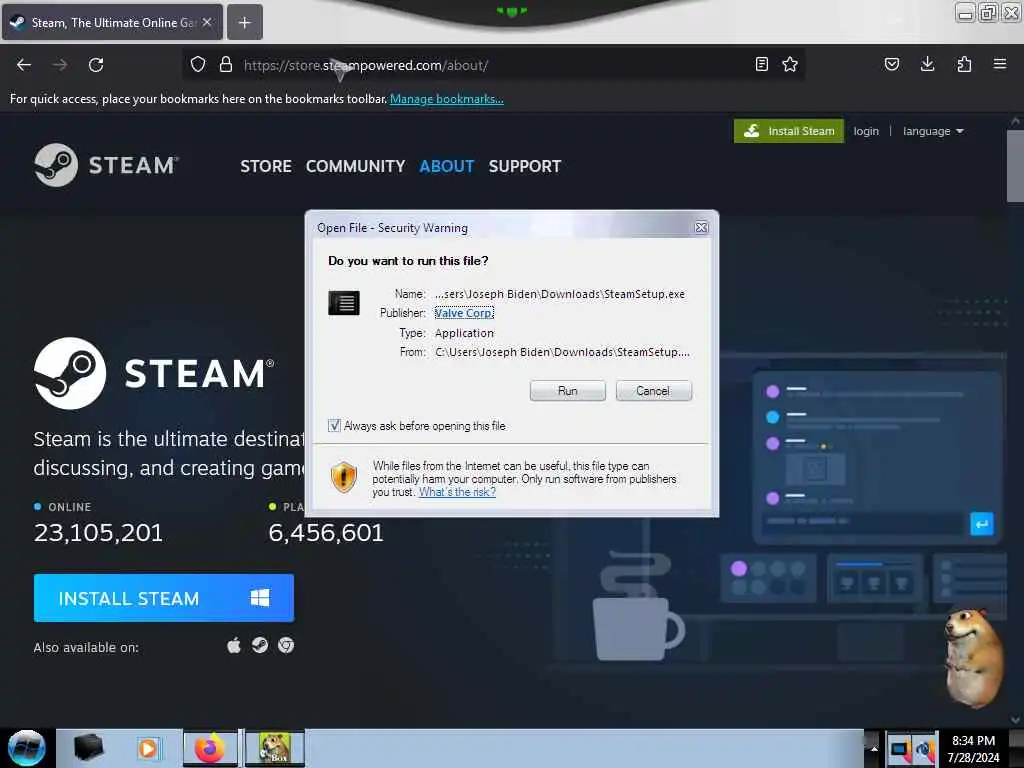Open the media player taskbar icon

pyautogui.click(x=148, y=748)
